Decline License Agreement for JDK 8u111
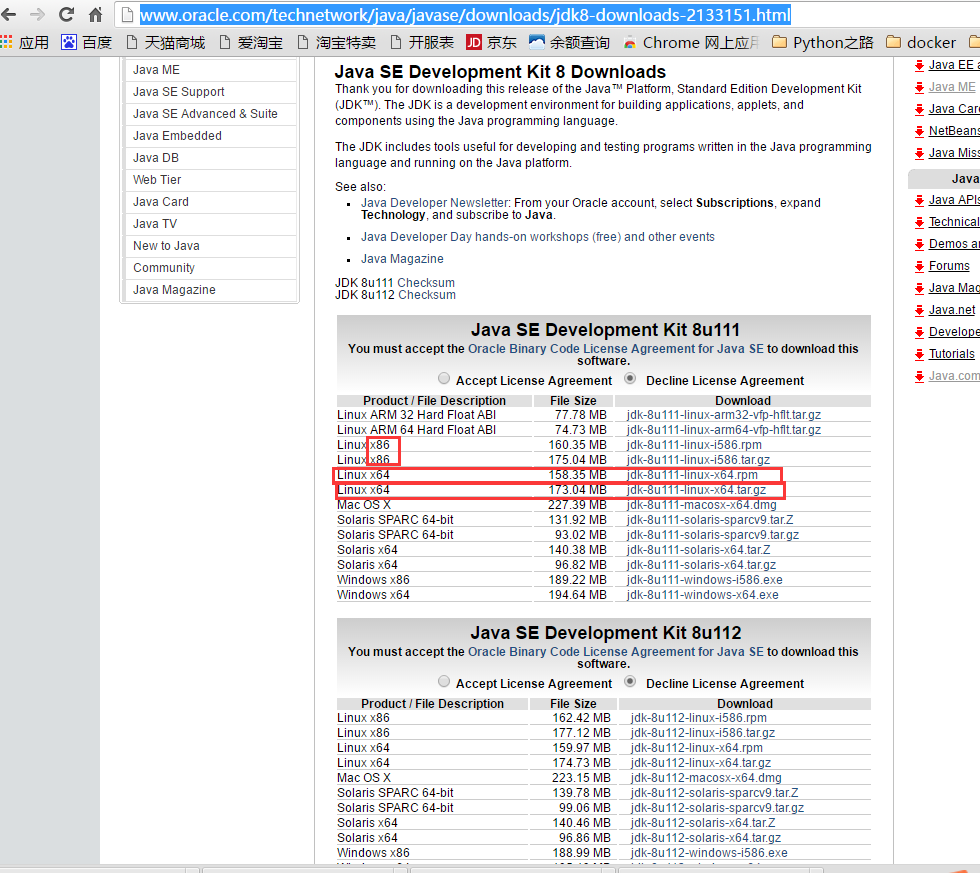980x873 pixels. (630, 378)
